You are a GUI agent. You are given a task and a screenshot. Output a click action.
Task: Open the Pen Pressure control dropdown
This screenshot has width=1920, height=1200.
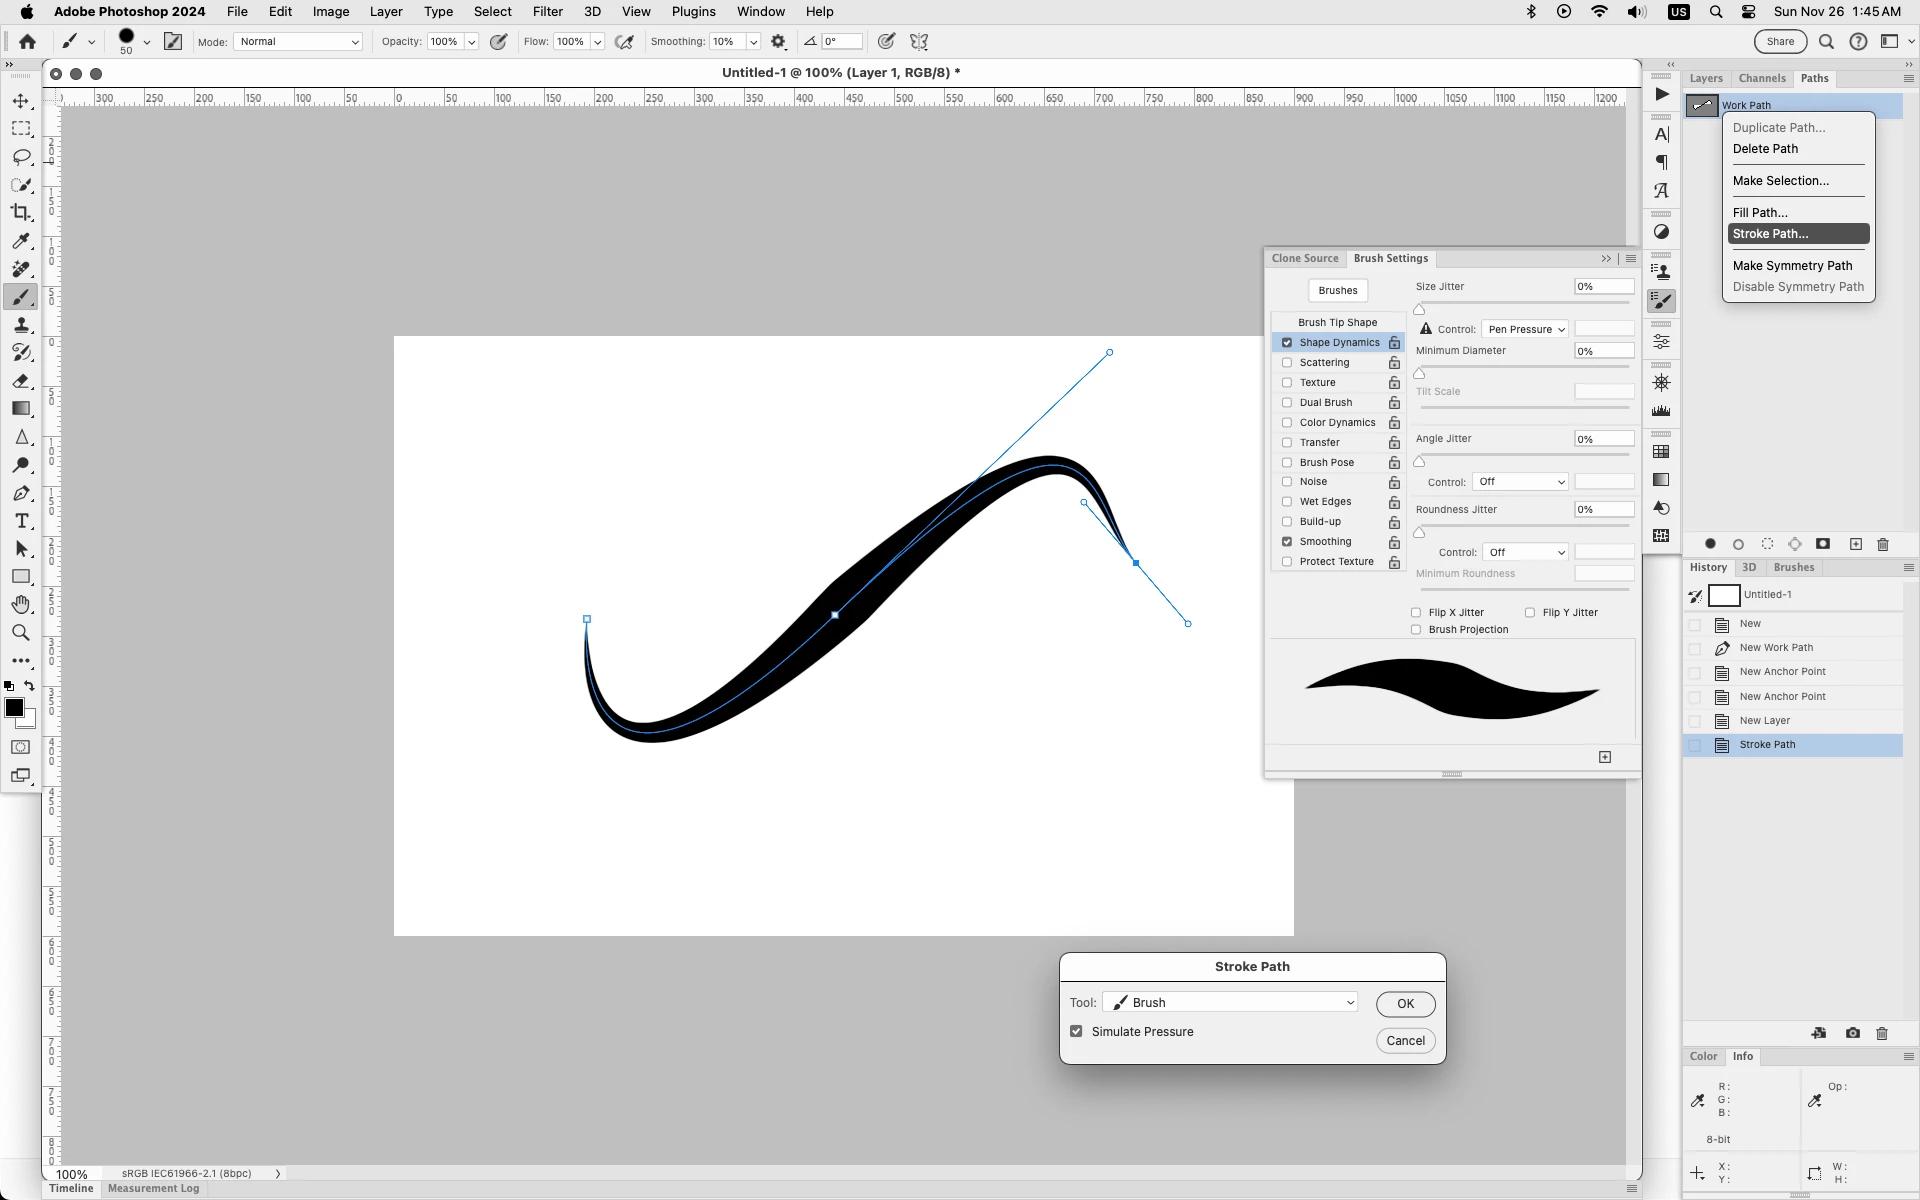1525,329
